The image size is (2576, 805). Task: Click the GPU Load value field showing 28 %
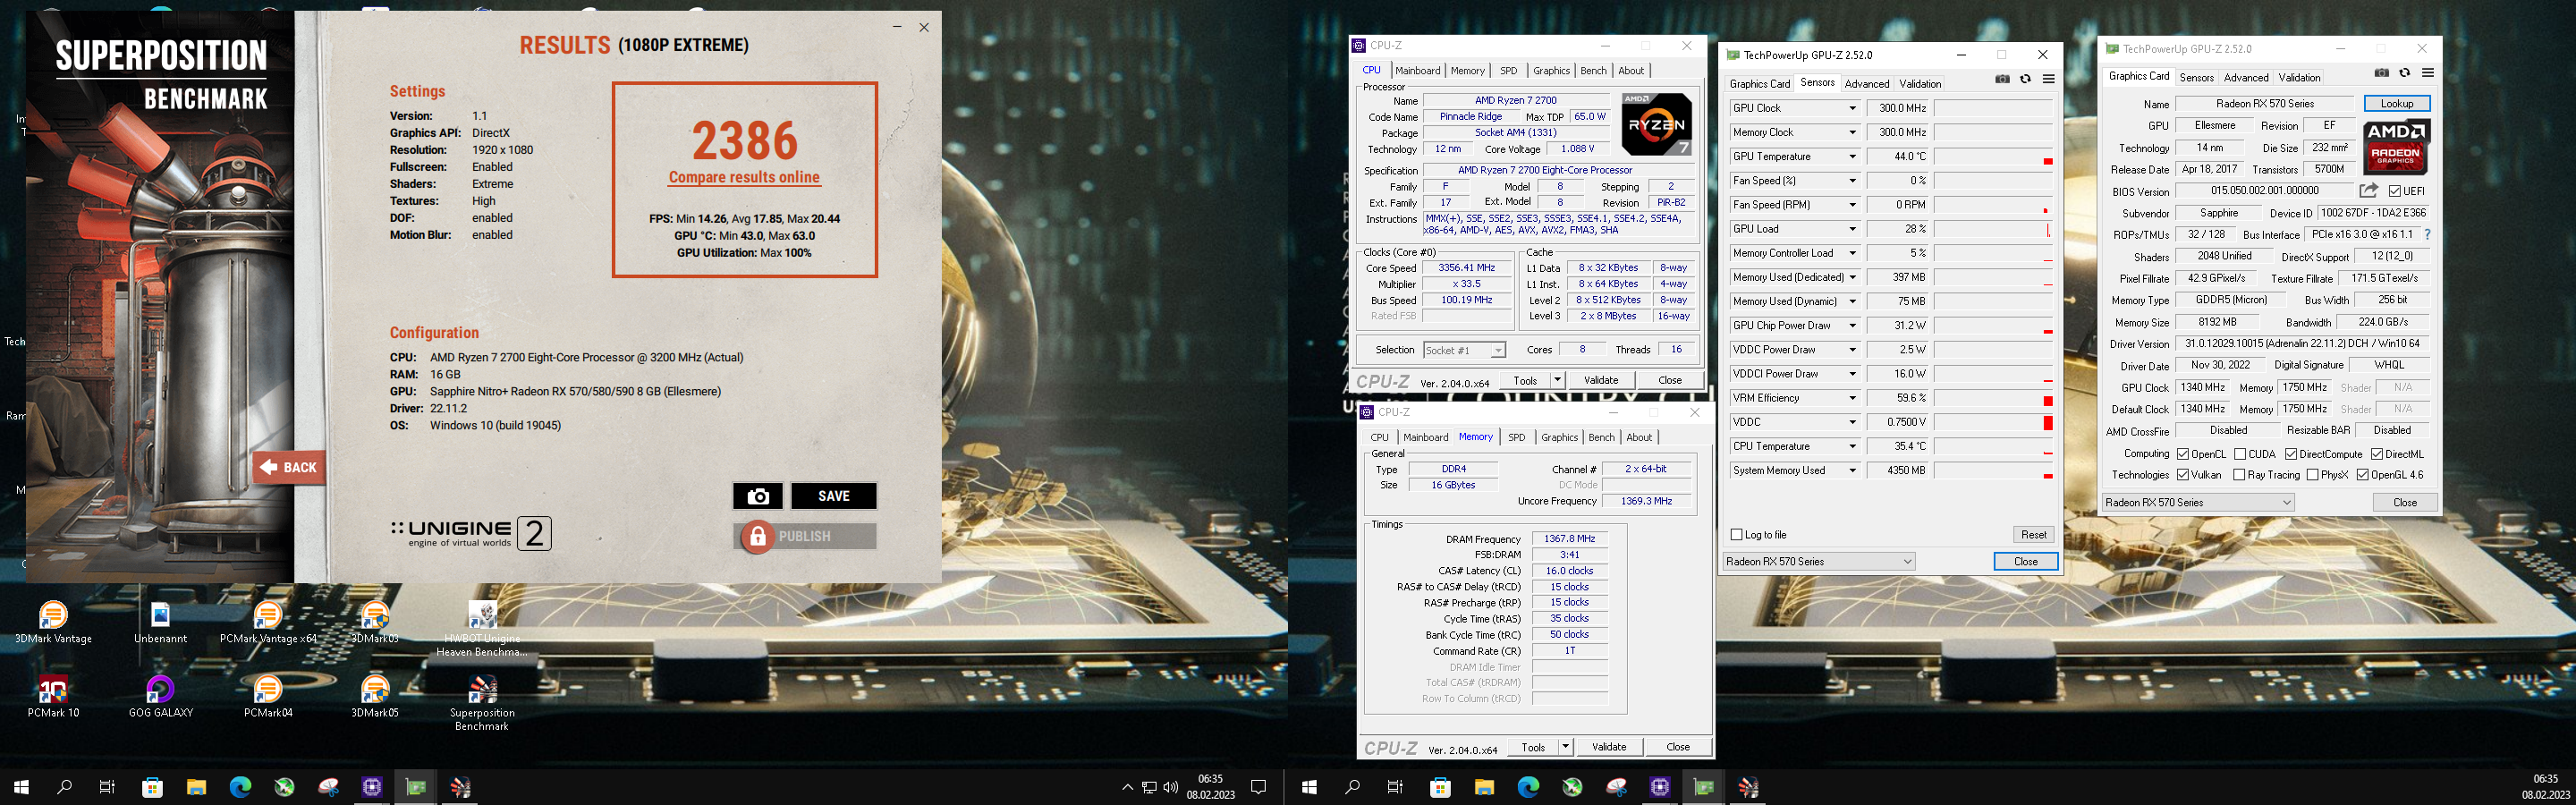(x=1897, y=229)
